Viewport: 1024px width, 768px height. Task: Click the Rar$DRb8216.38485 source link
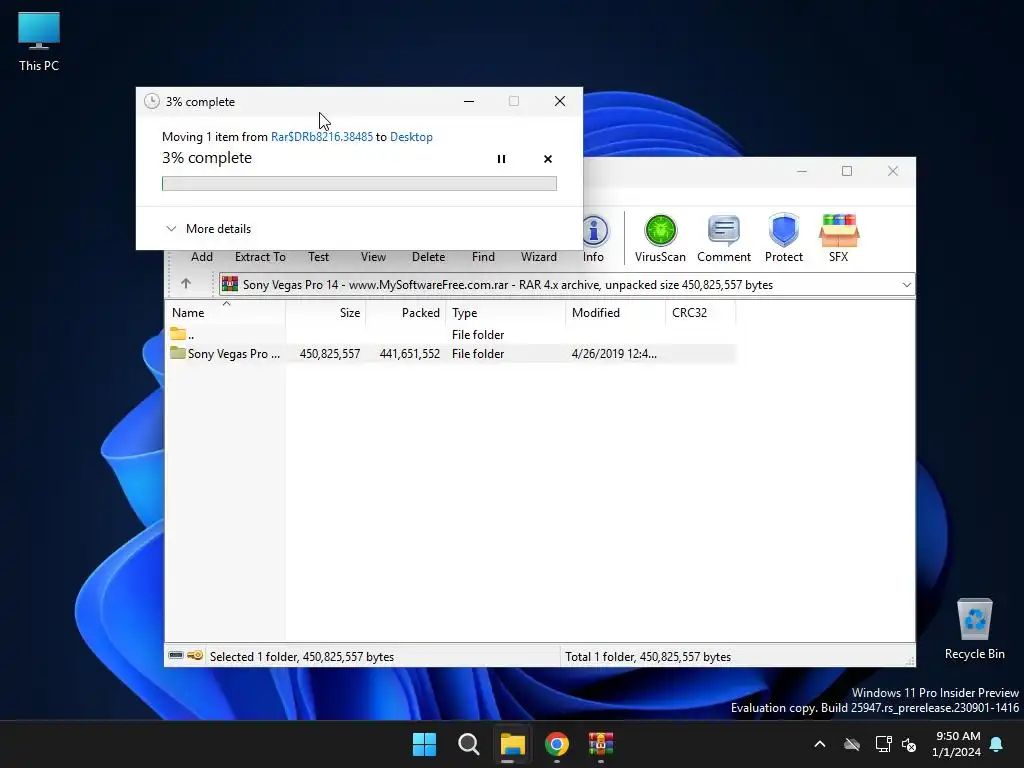[322, 136]
